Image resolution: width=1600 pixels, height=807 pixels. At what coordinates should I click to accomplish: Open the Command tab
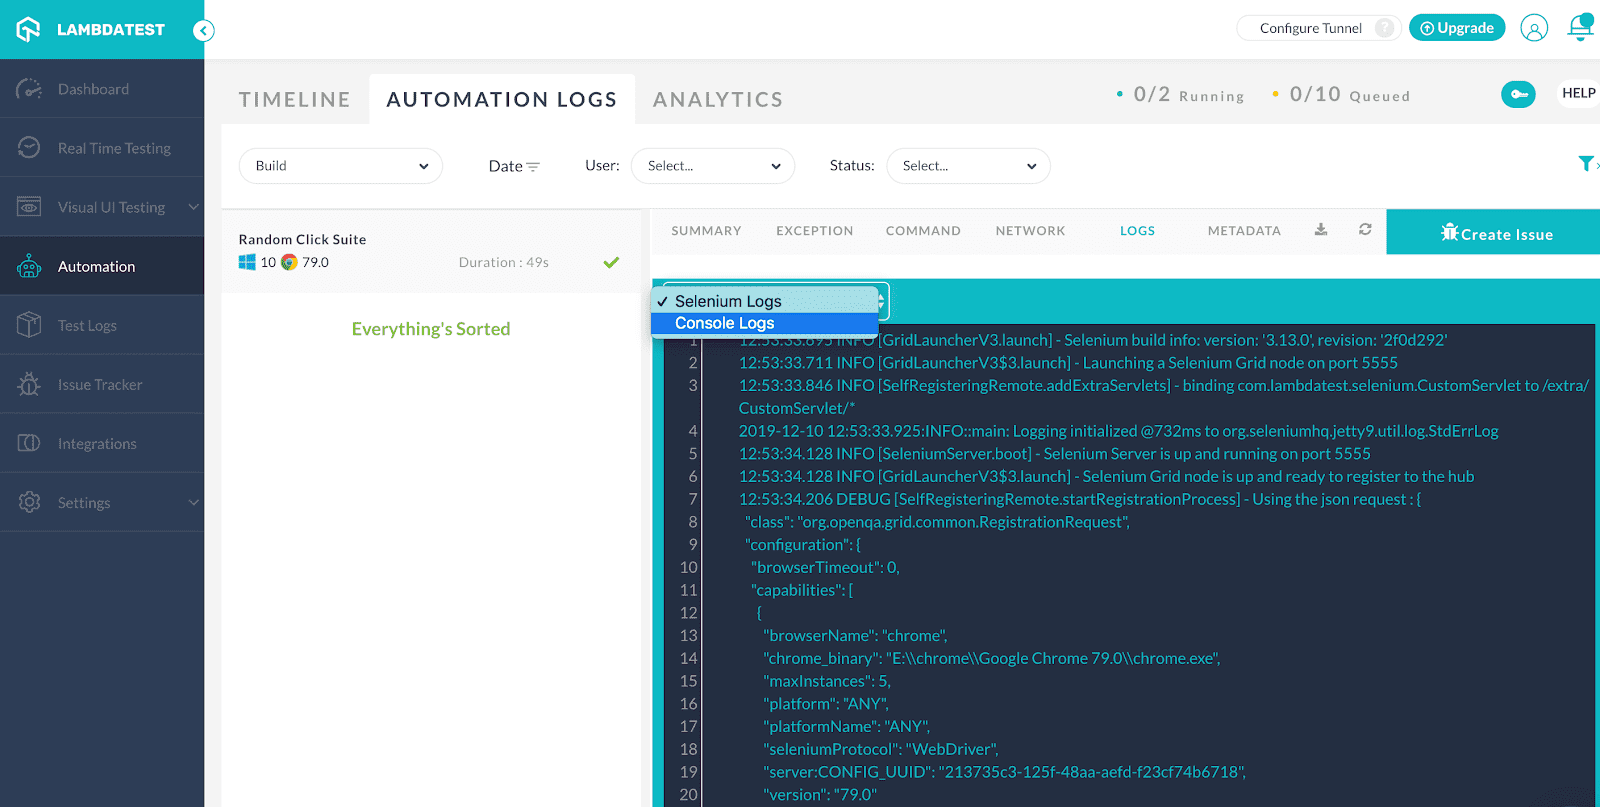point(923,231)
